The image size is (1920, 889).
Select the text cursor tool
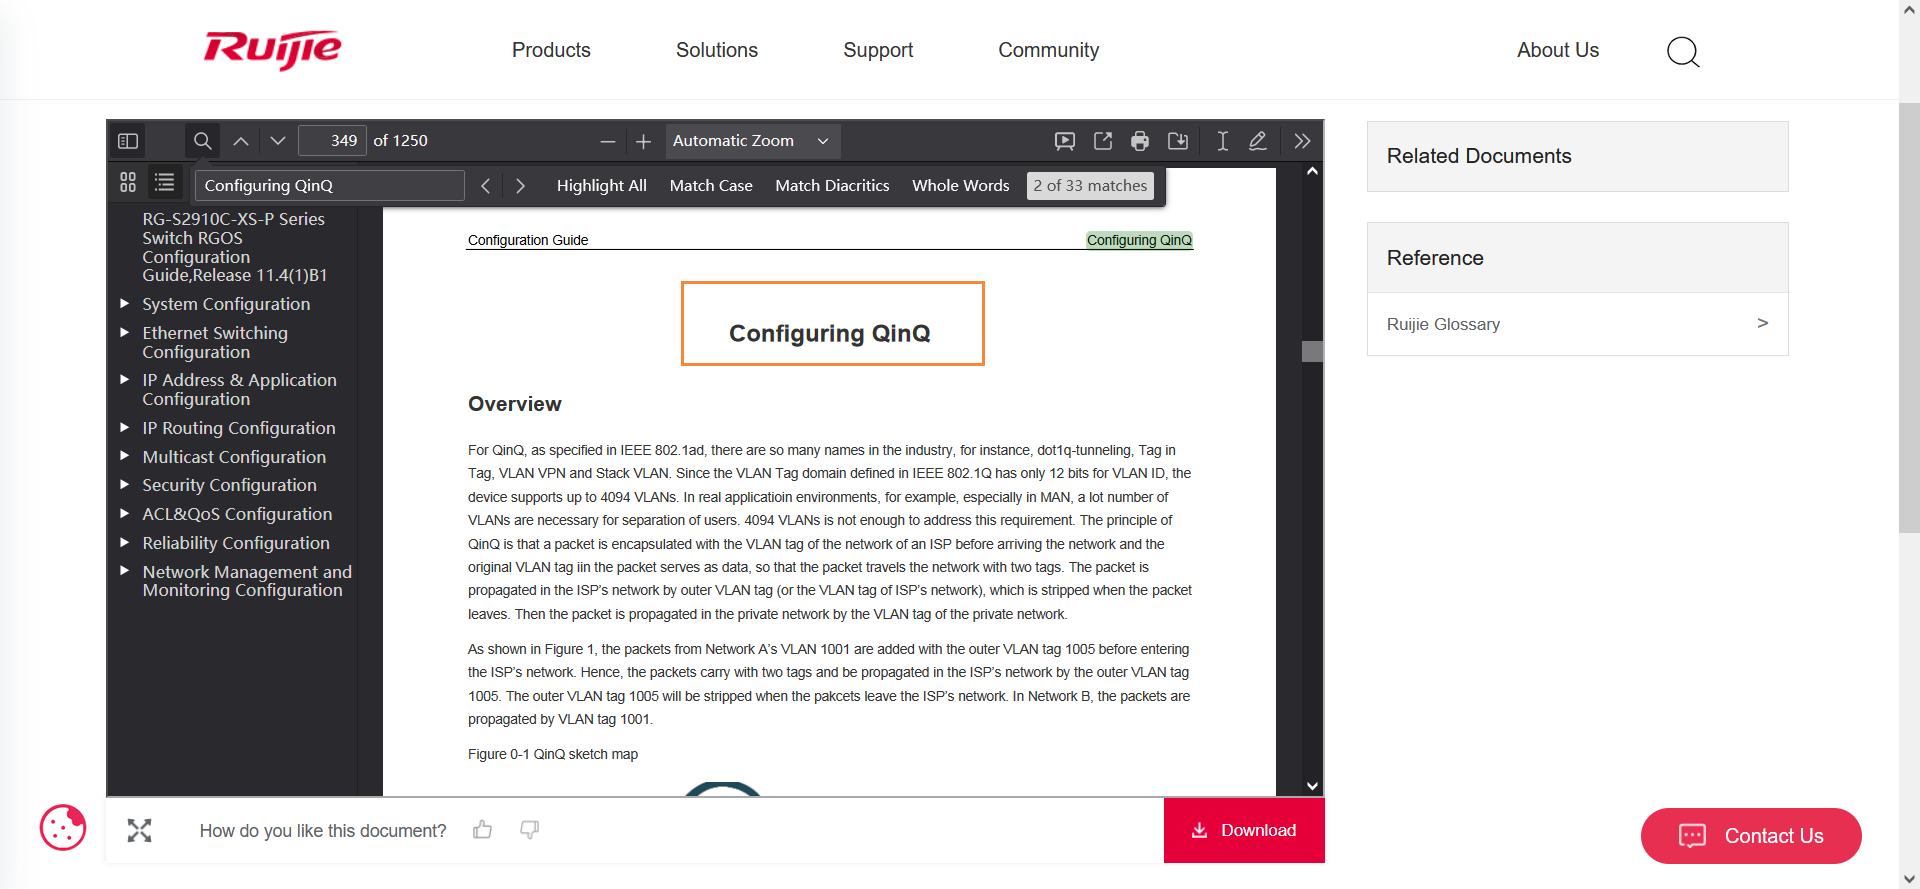pyautogui.click(x=1222, y=141)
